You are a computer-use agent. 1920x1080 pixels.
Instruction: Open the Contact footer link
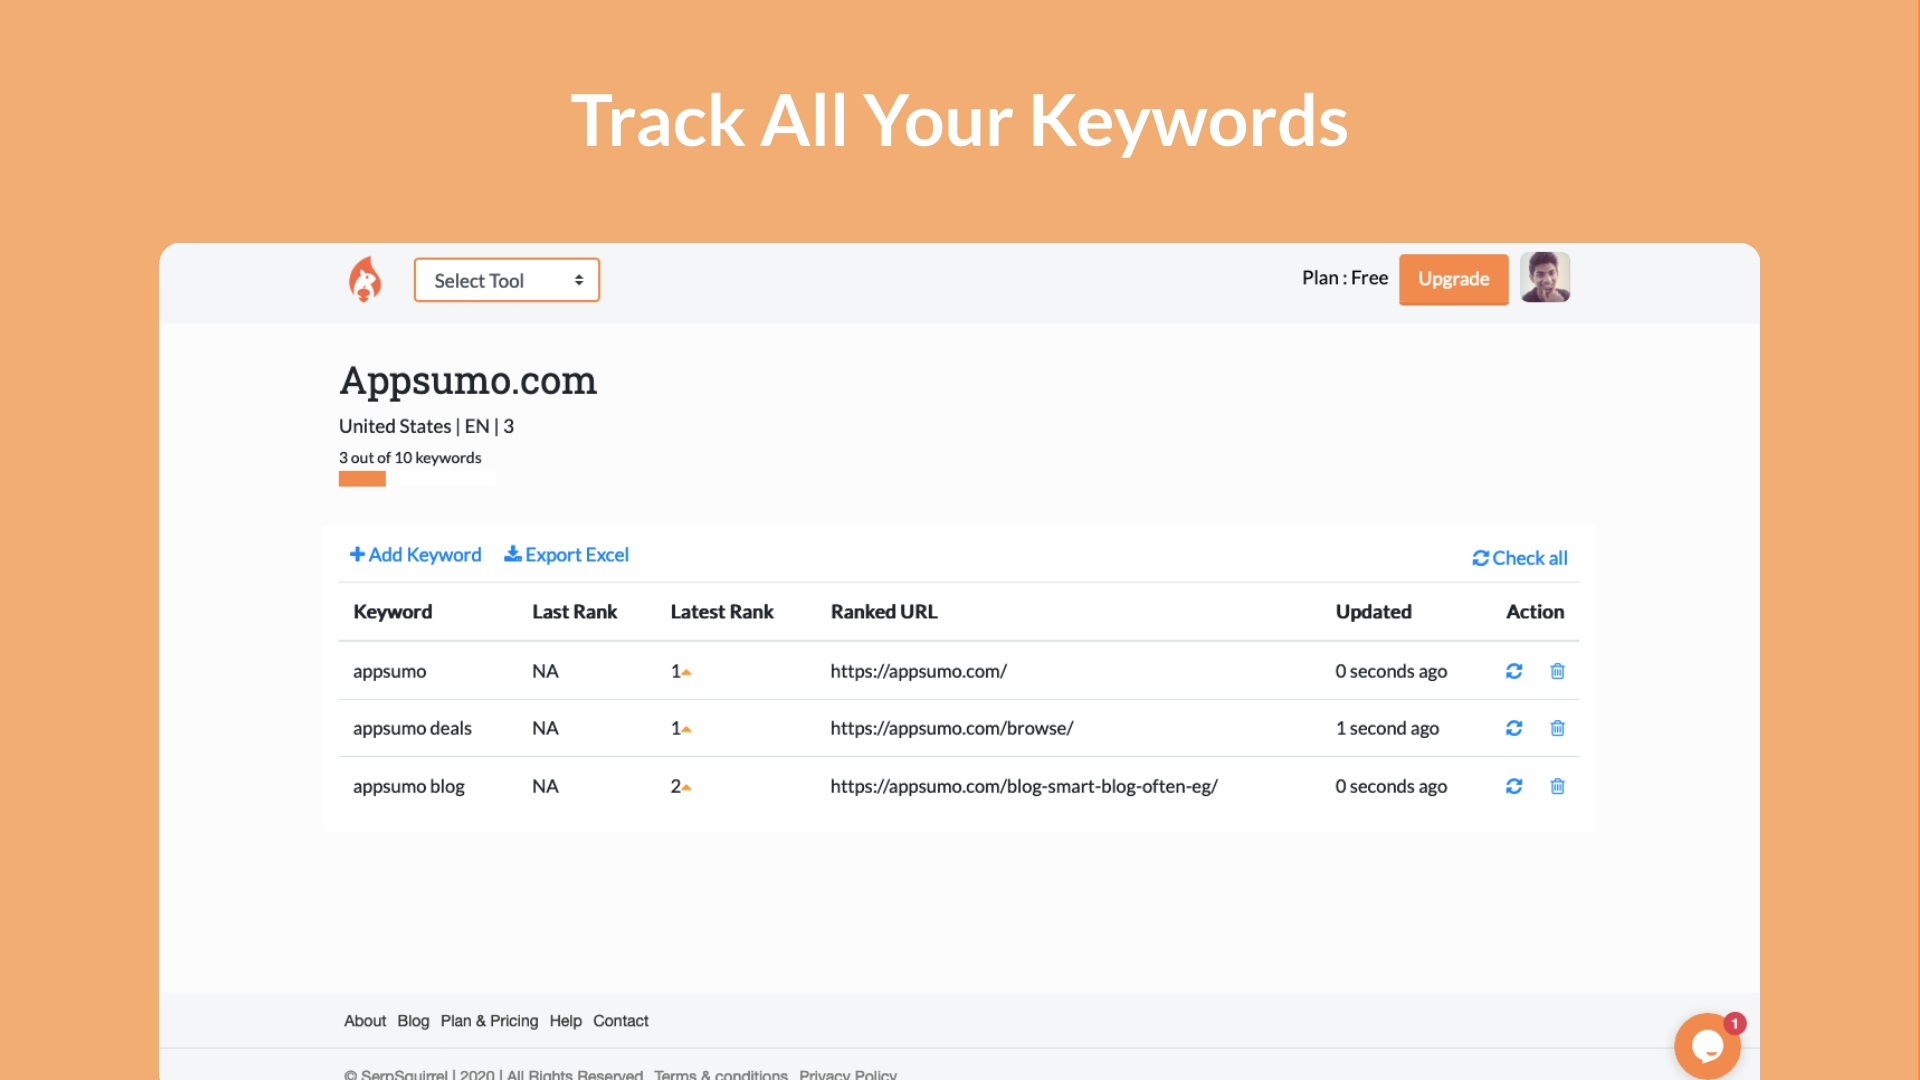[x=620, y=1021]
